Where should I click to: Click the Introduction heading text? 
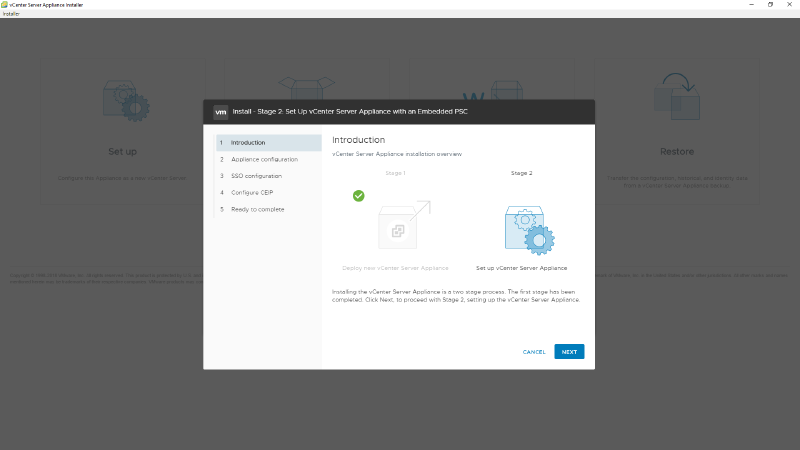point(358,140)
